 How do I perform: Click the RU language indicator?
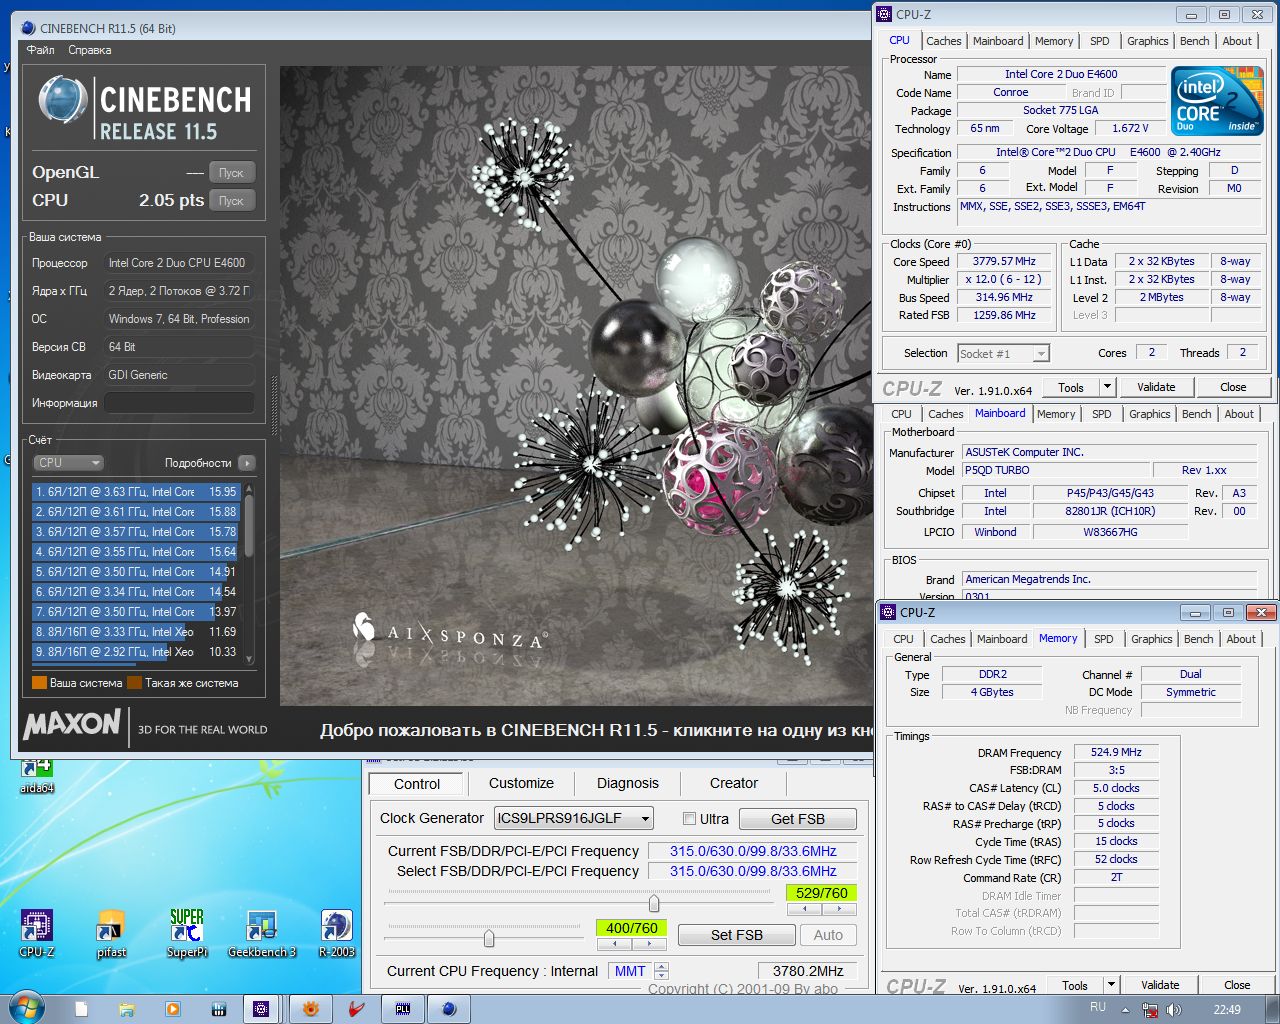coord(1098,1007)
